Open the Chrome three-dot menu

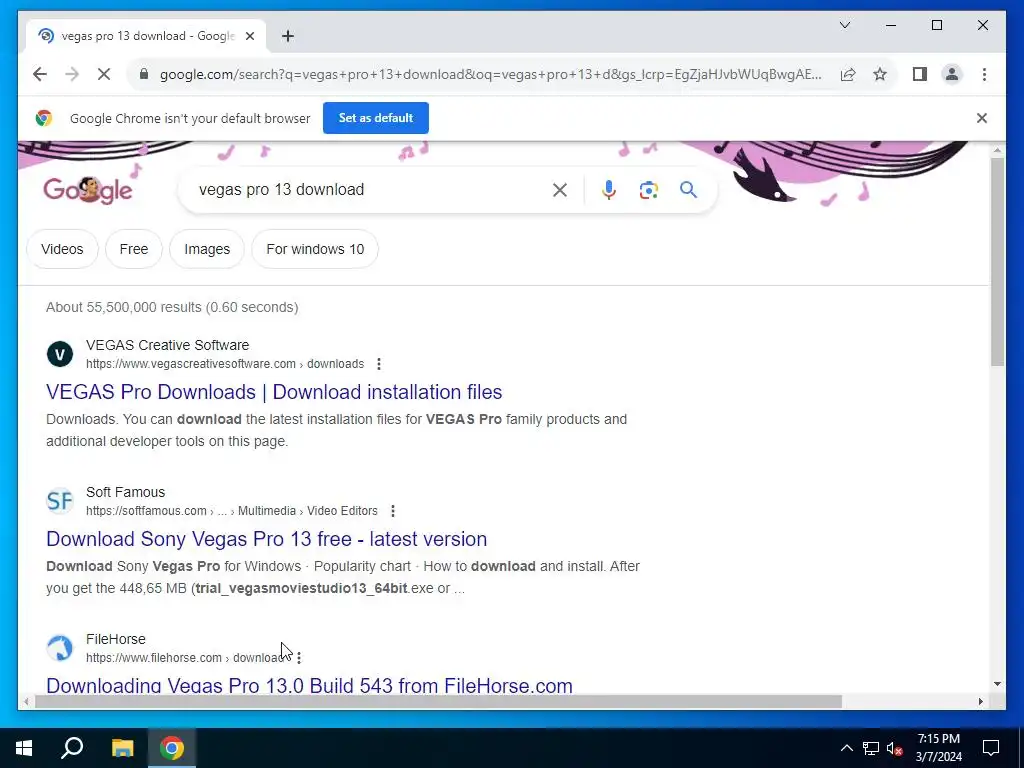(984, 74)
